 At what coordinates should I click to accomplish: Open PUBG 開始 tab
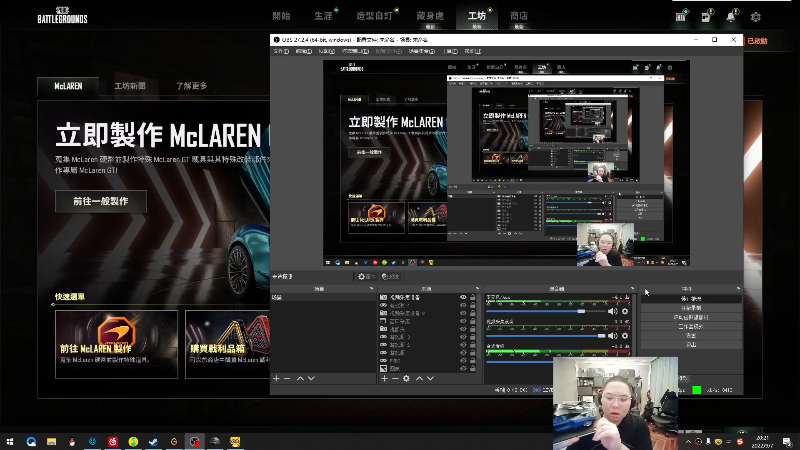pos(281,16)
